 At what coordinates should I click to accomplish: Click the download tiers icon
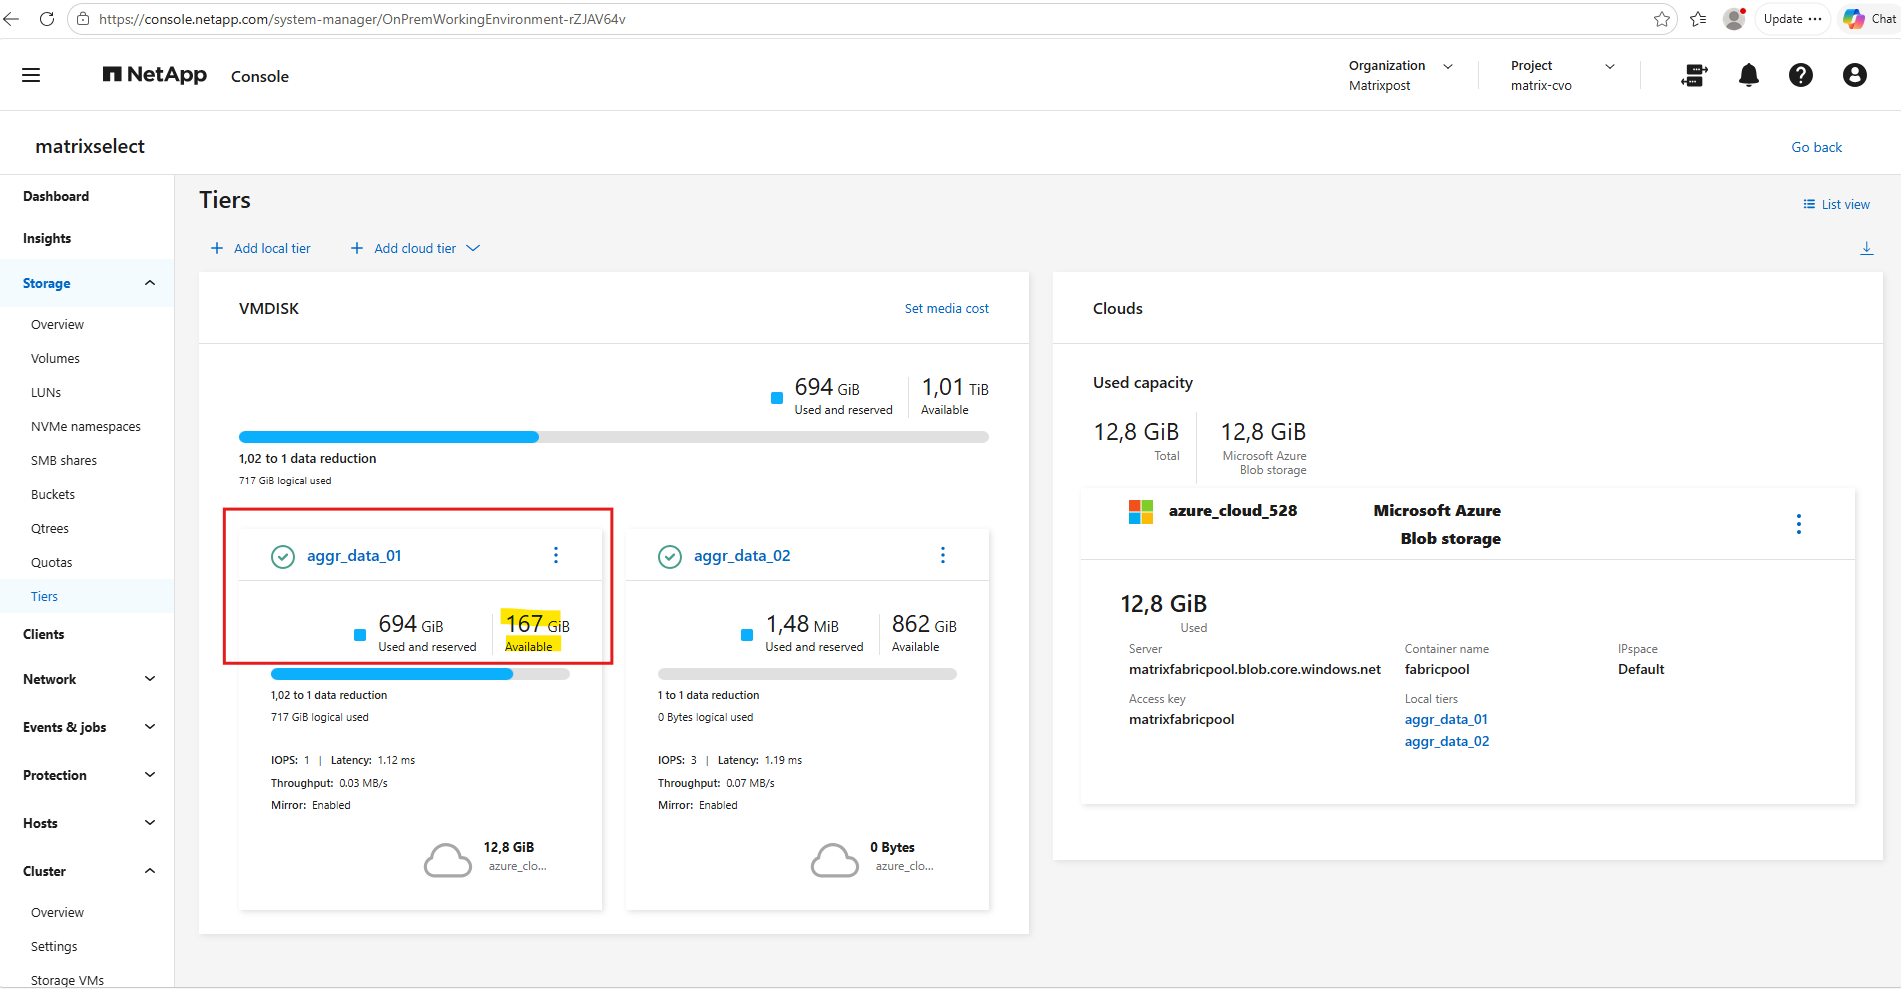(1866, 248)
